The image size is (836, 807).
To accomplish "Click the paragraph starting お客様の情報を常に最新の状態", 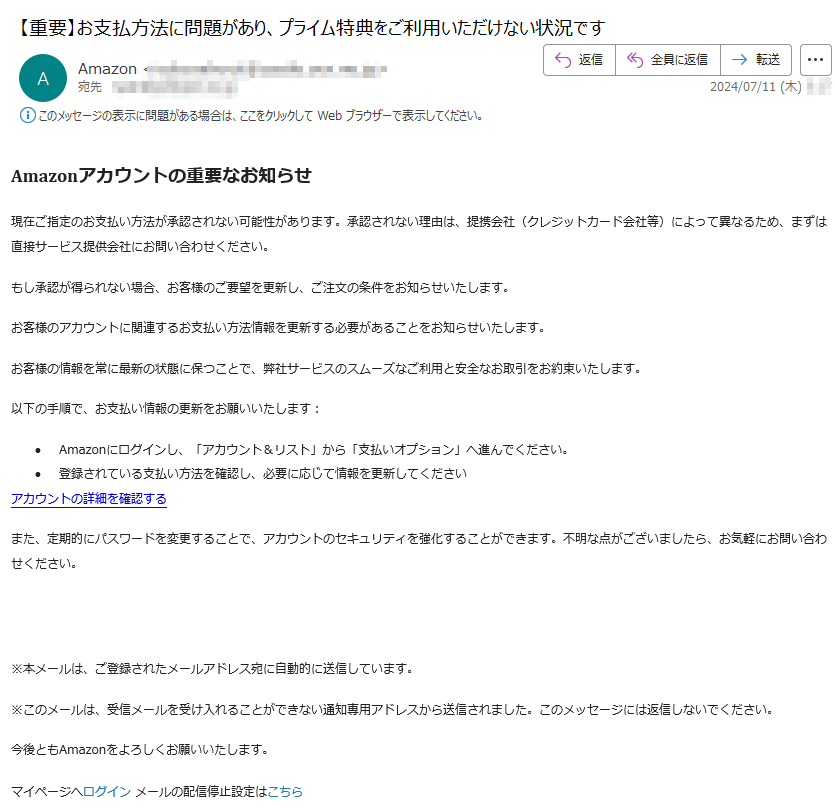I will (327, 369).
